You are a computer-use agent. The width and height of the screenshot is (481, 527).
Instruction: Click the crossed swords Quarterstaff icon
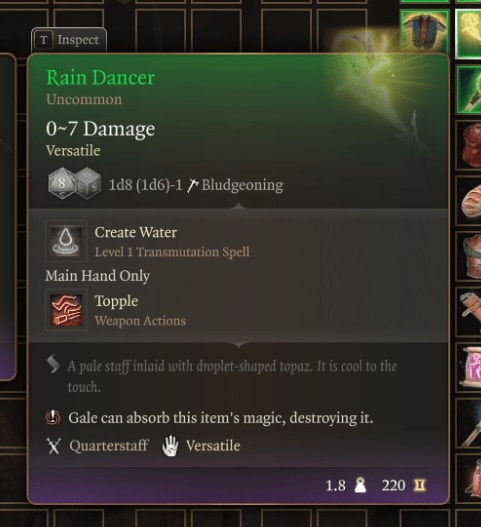click(54, 446)
